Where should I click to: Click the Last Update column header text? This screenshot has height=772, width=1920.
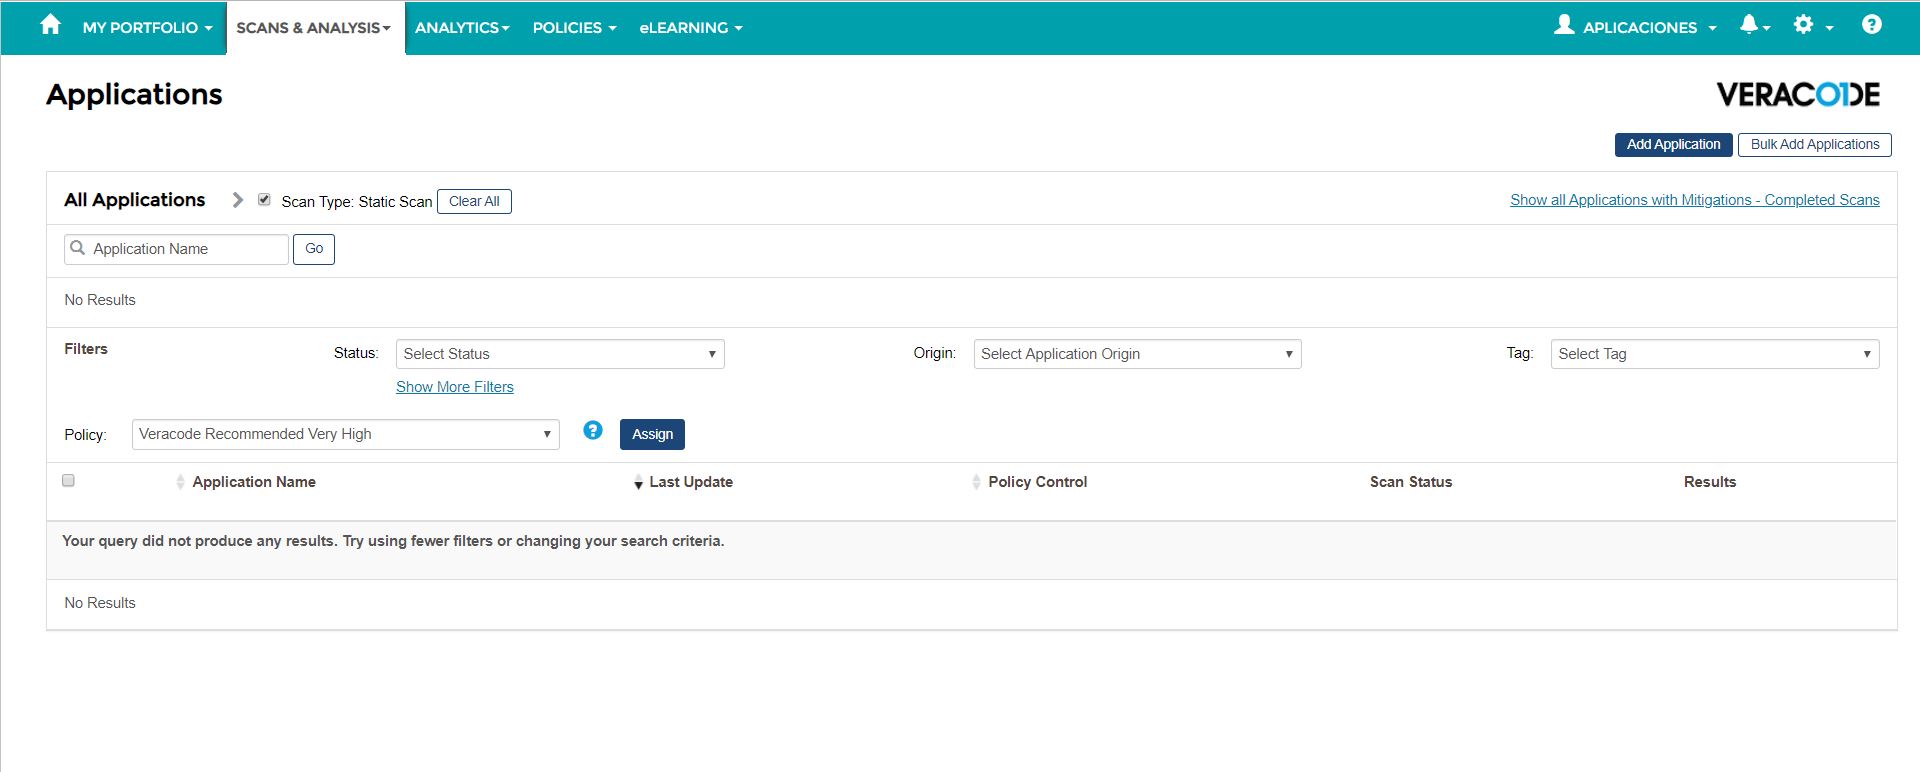tap(691, 482)
